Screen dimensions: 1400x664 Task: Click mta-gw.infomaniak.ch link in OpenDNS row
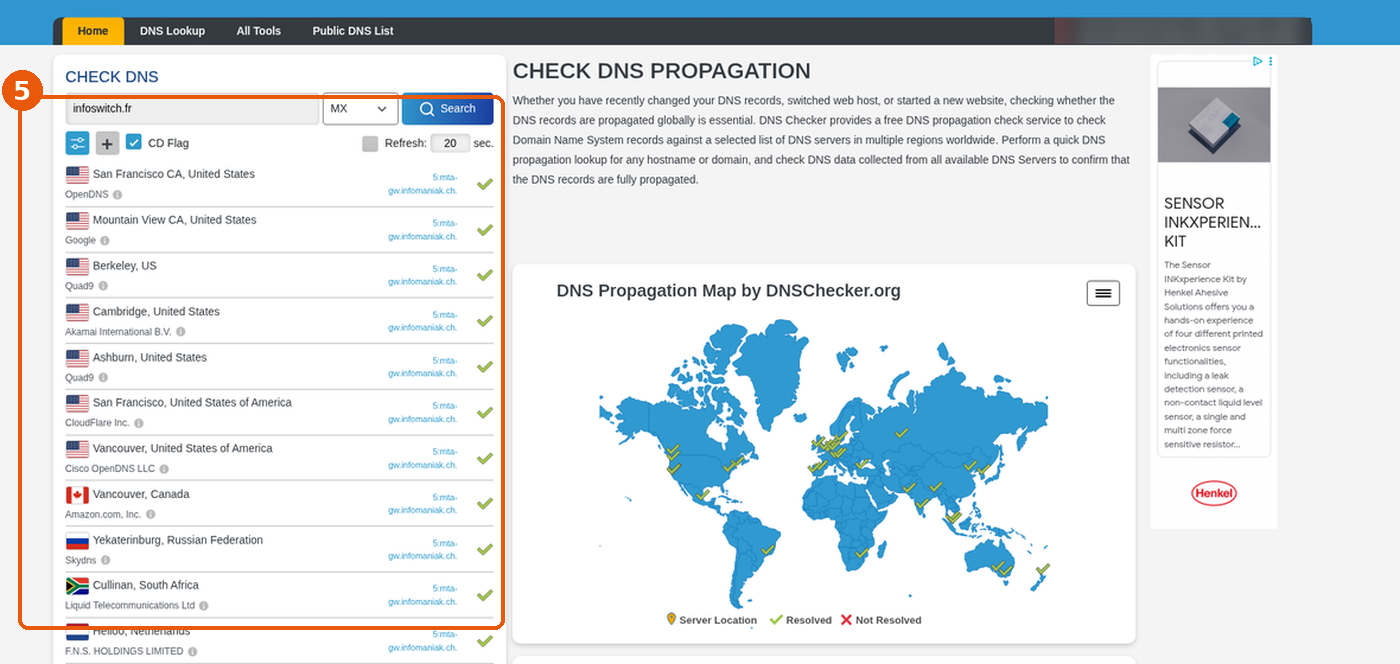[423, 184]
